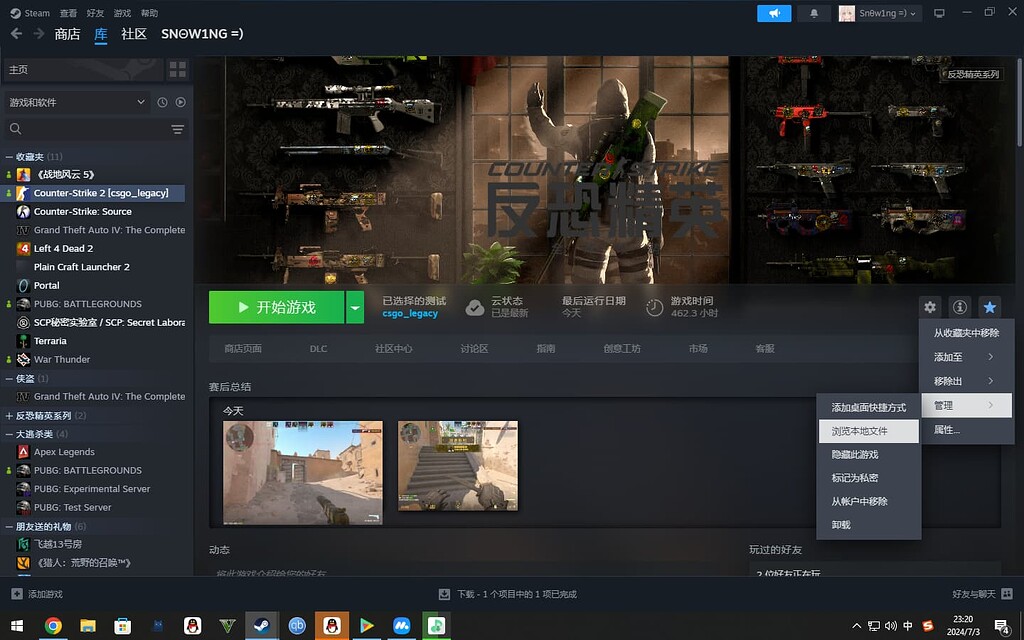
Task: Choose 卸载 in submenu
Action: [x=869, y=525]
